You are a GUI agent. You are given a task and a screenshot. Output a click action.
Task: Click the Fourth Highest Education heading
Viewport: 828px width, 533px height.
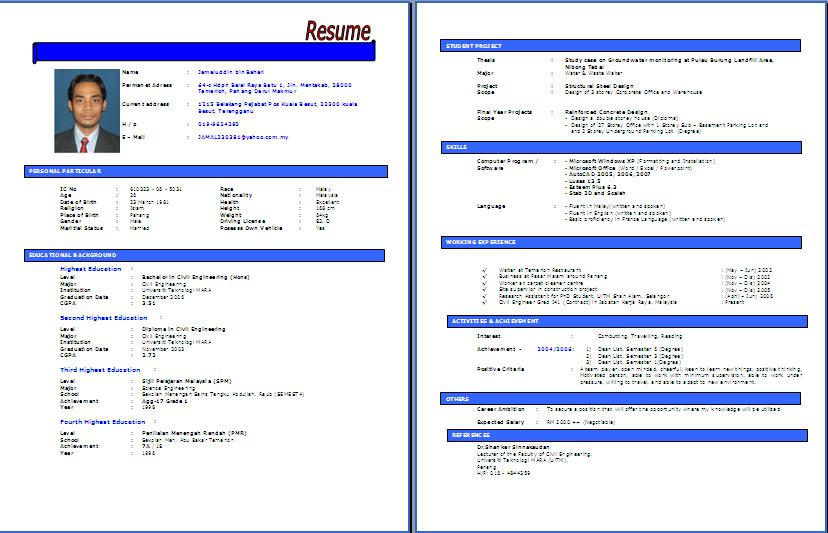[x=102, y=422]
